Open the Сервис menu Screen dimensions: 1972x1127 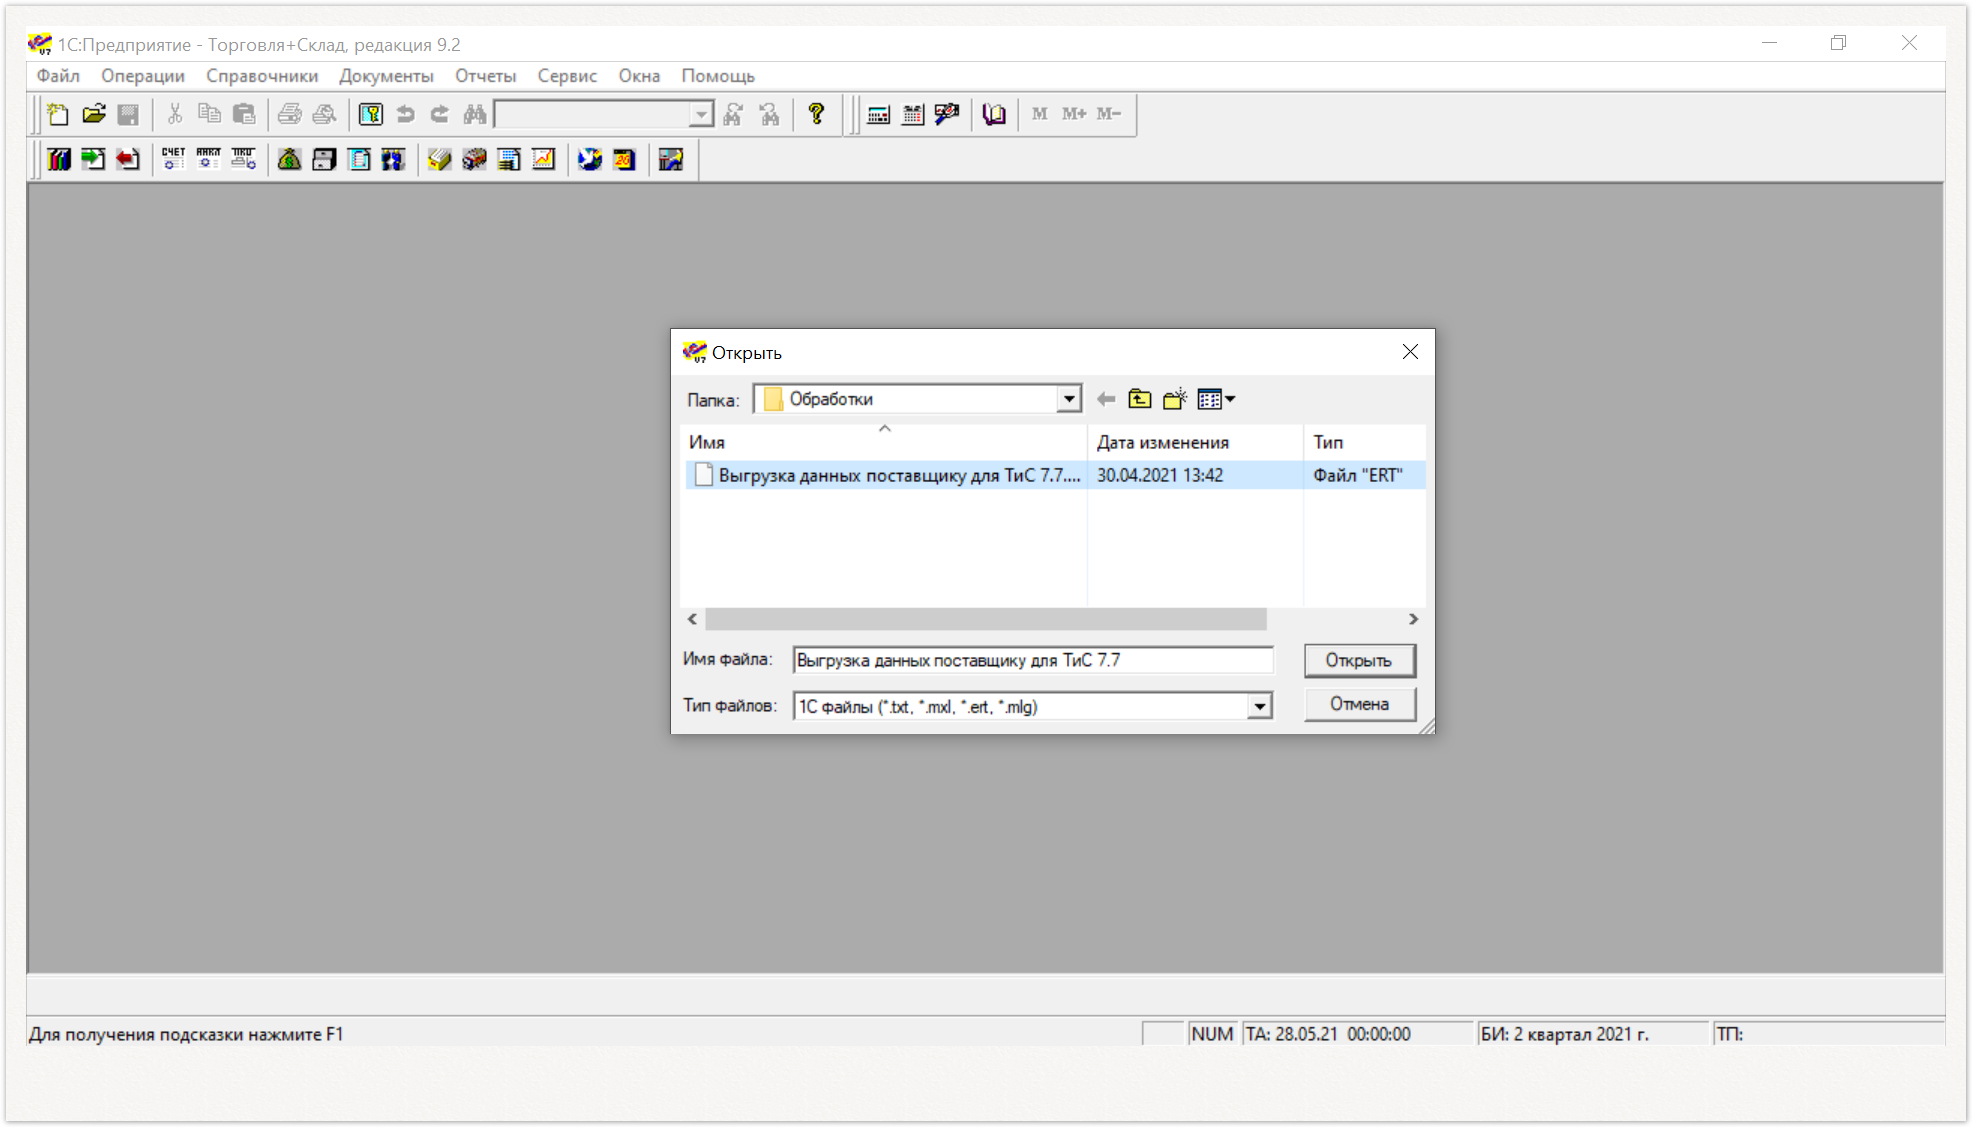pos(567,76)
